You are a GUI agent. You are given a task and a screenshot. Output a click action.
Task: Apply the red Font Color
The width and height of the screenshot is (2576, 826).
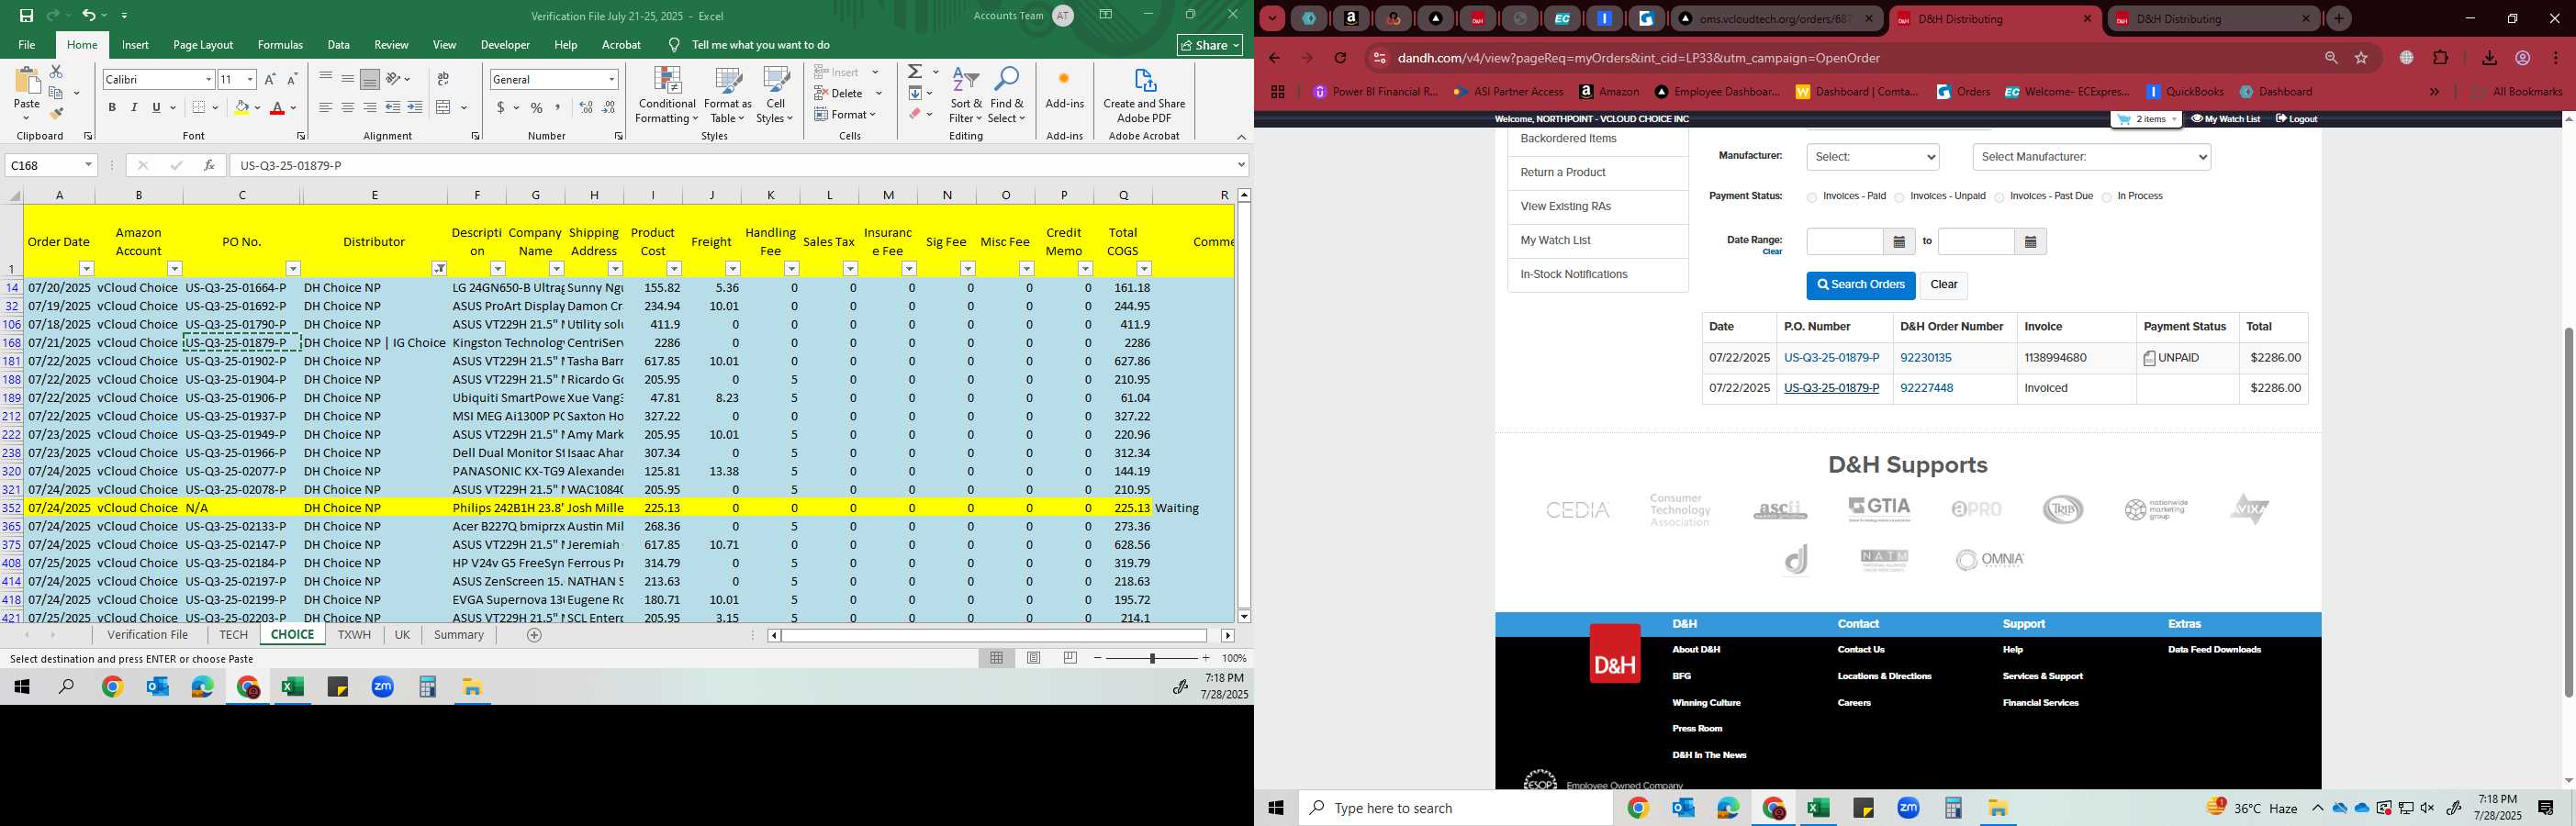point(278,107)
